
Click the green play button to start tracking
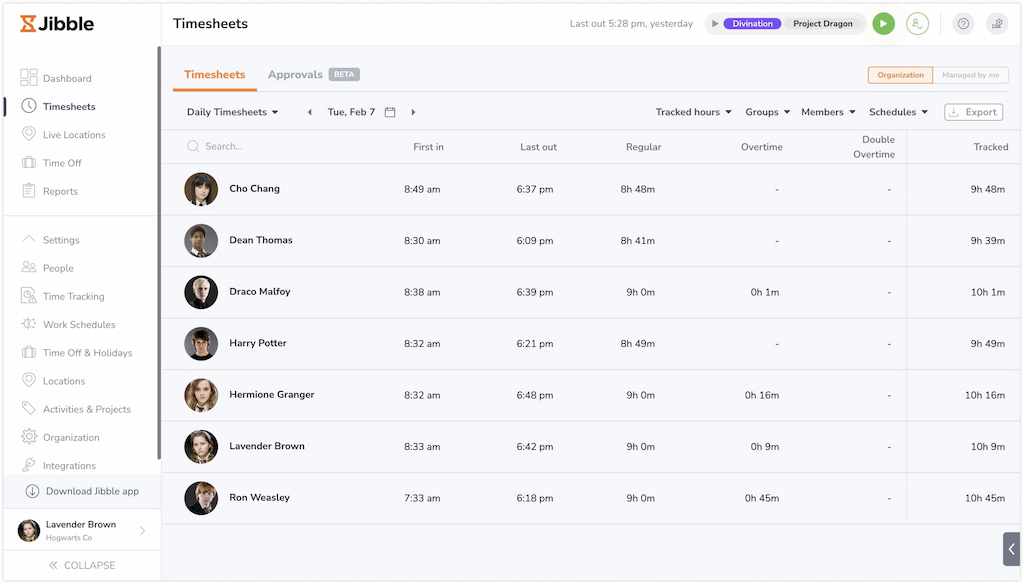click(883, 23)
